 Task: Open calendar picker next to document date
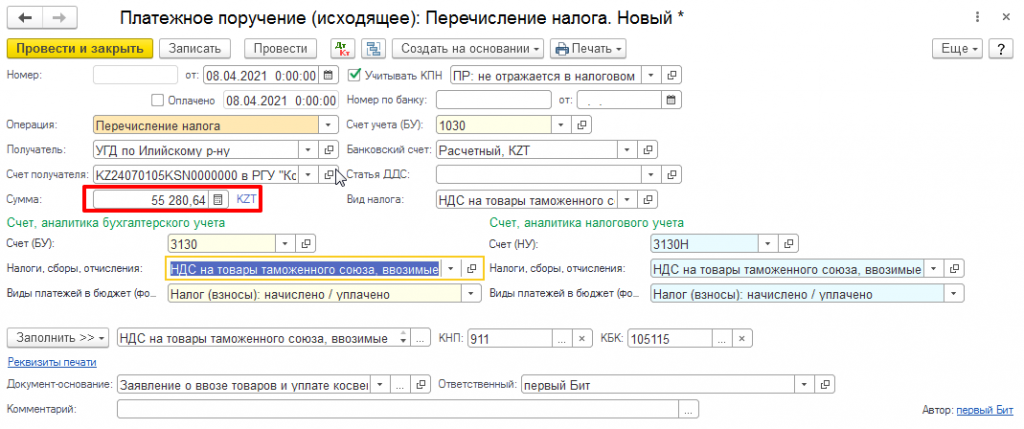click(x=328, y=75)
